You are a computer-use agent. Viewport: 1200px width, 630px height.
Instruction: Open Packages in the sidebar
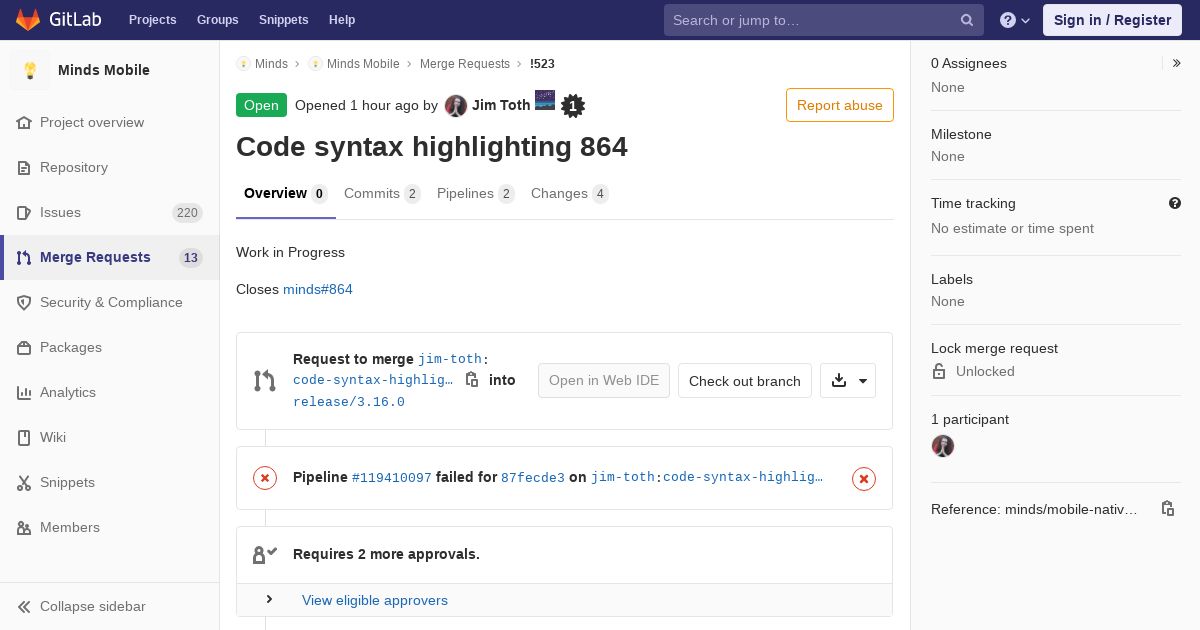tap(110, 347)
